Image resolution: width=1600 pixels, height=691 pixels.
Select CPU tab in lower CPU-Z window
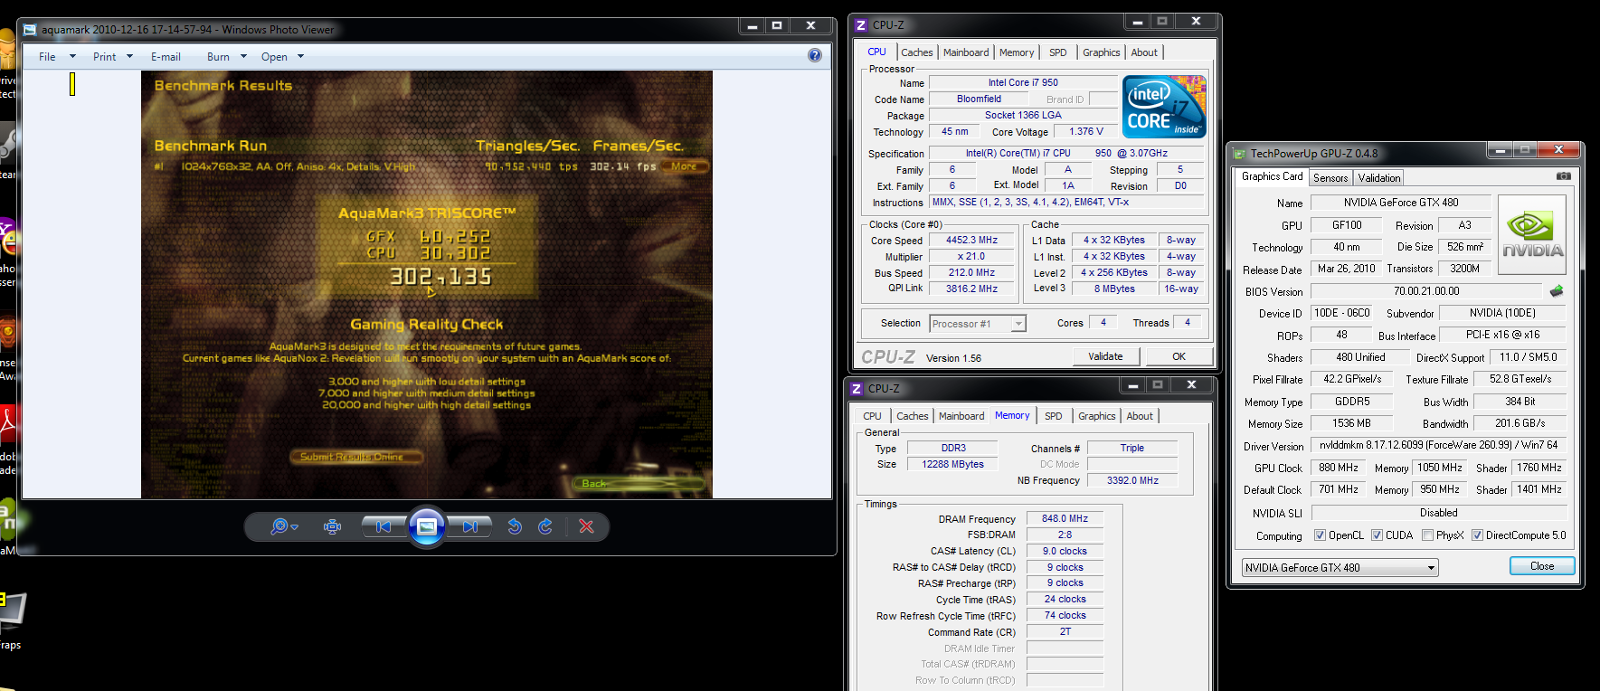pyautogui.click(x=872, y=416)
